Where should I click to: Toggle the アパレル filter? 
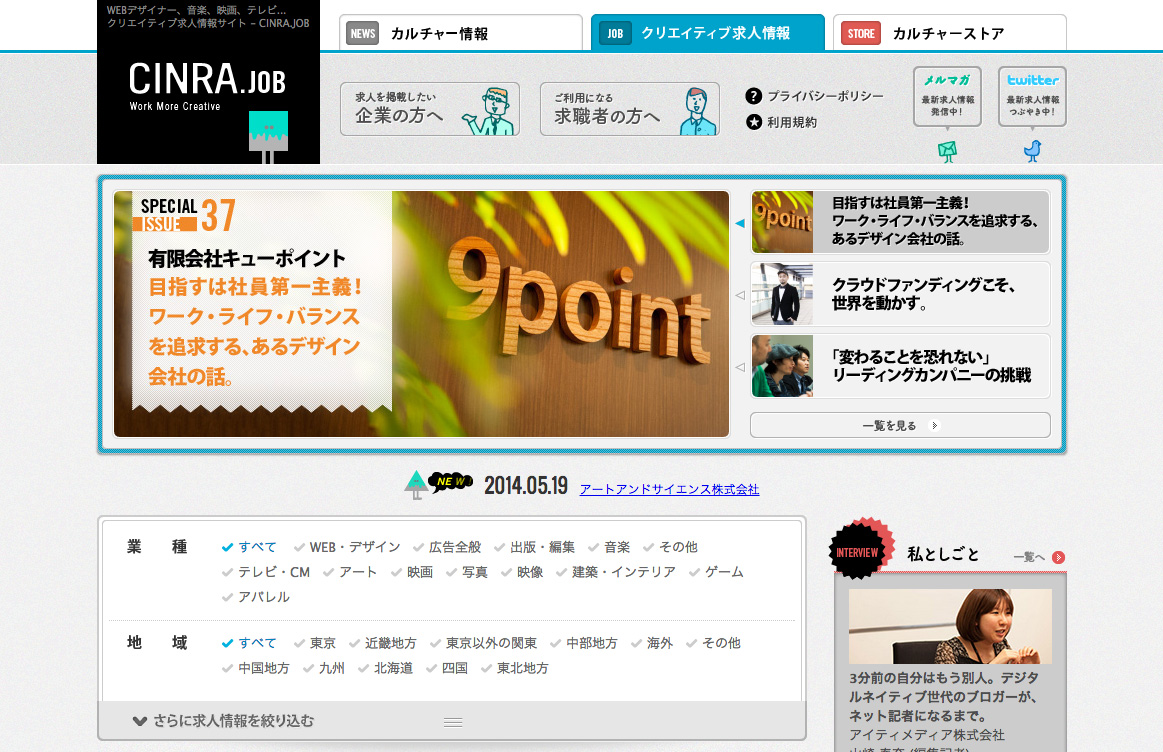(256, 597)
